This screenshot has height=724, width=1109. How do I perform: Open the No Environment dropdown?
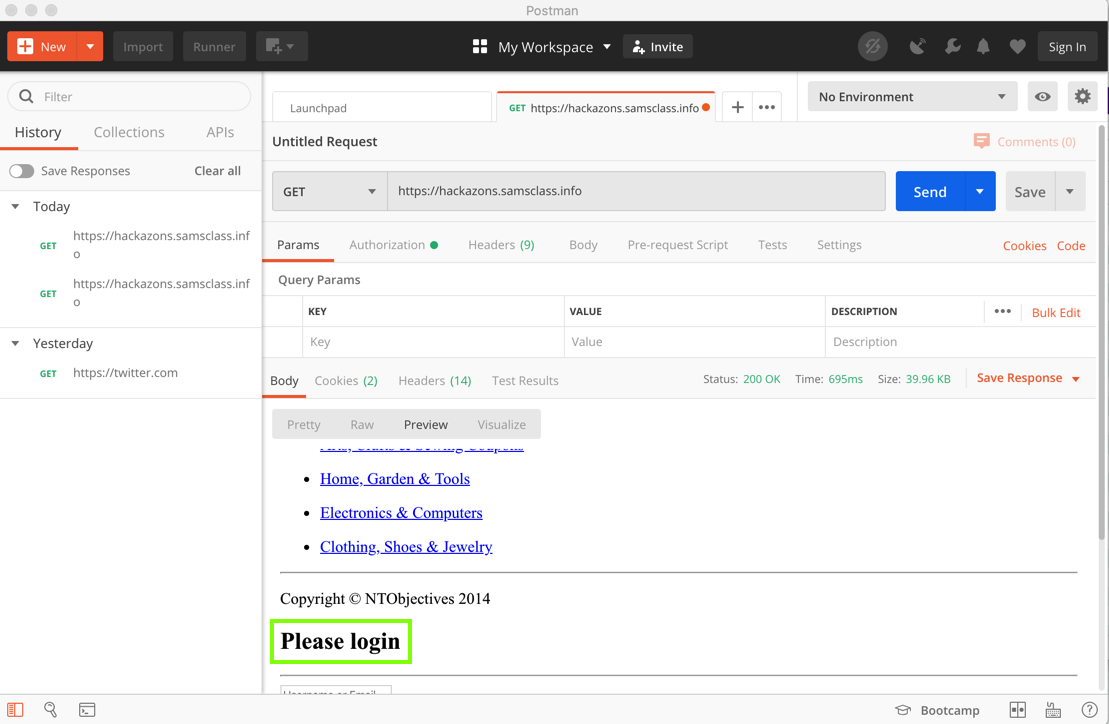point(911,97)
